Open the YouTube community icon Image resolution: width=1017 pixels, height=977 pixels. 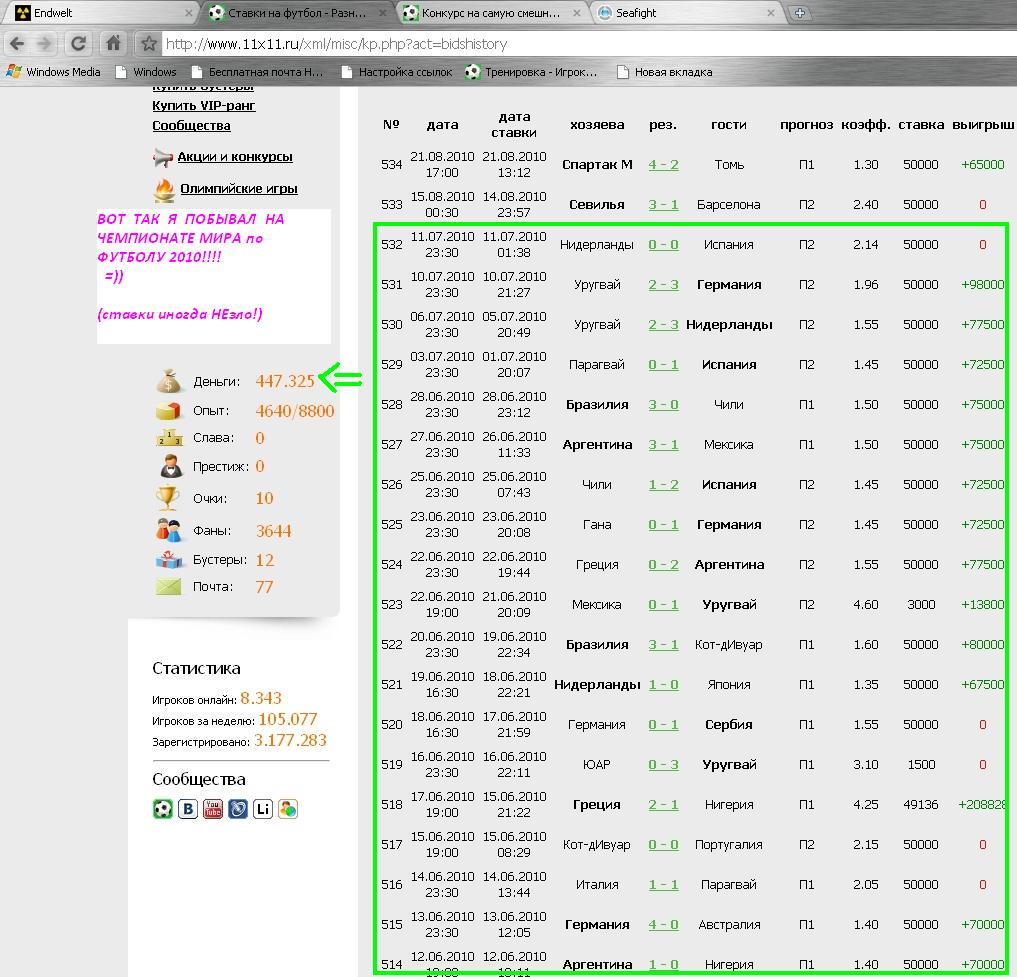[x=213, y=809]
